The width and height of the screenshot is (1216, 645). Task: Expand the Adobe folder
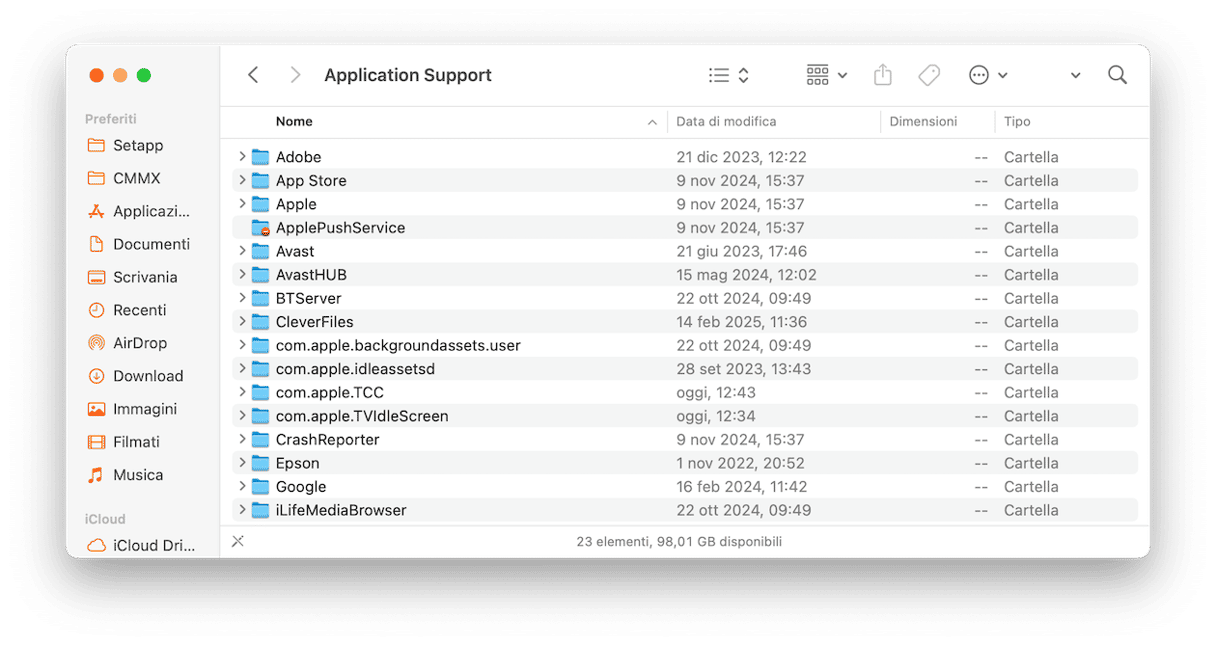(242, 157)
